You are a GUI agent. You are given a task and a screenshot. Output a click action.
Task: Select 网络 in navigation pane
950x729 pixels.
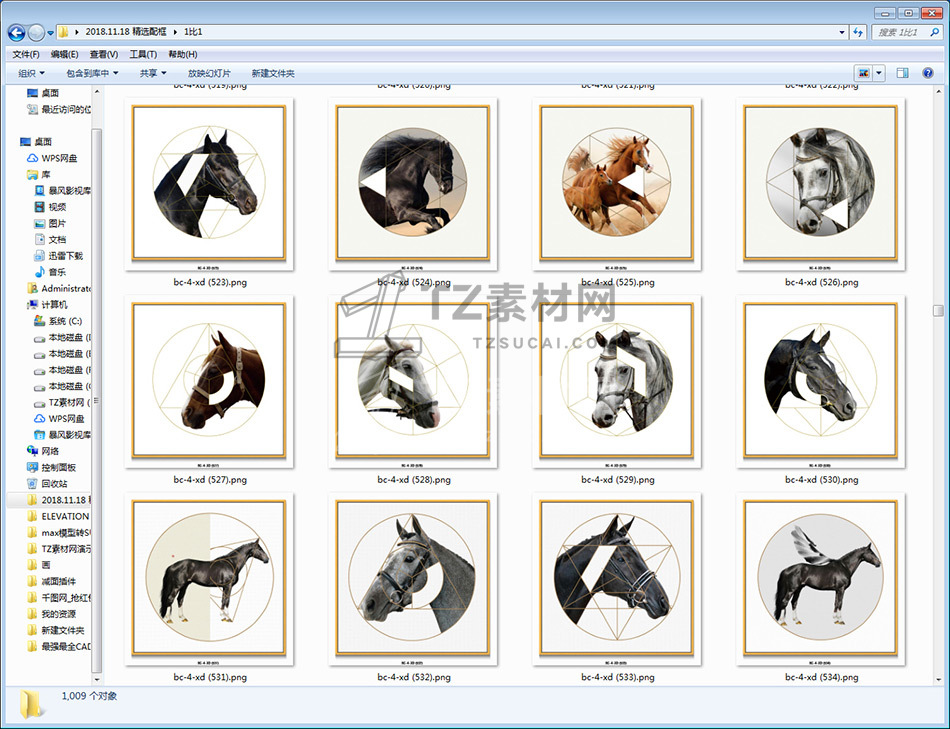point(43,451)
